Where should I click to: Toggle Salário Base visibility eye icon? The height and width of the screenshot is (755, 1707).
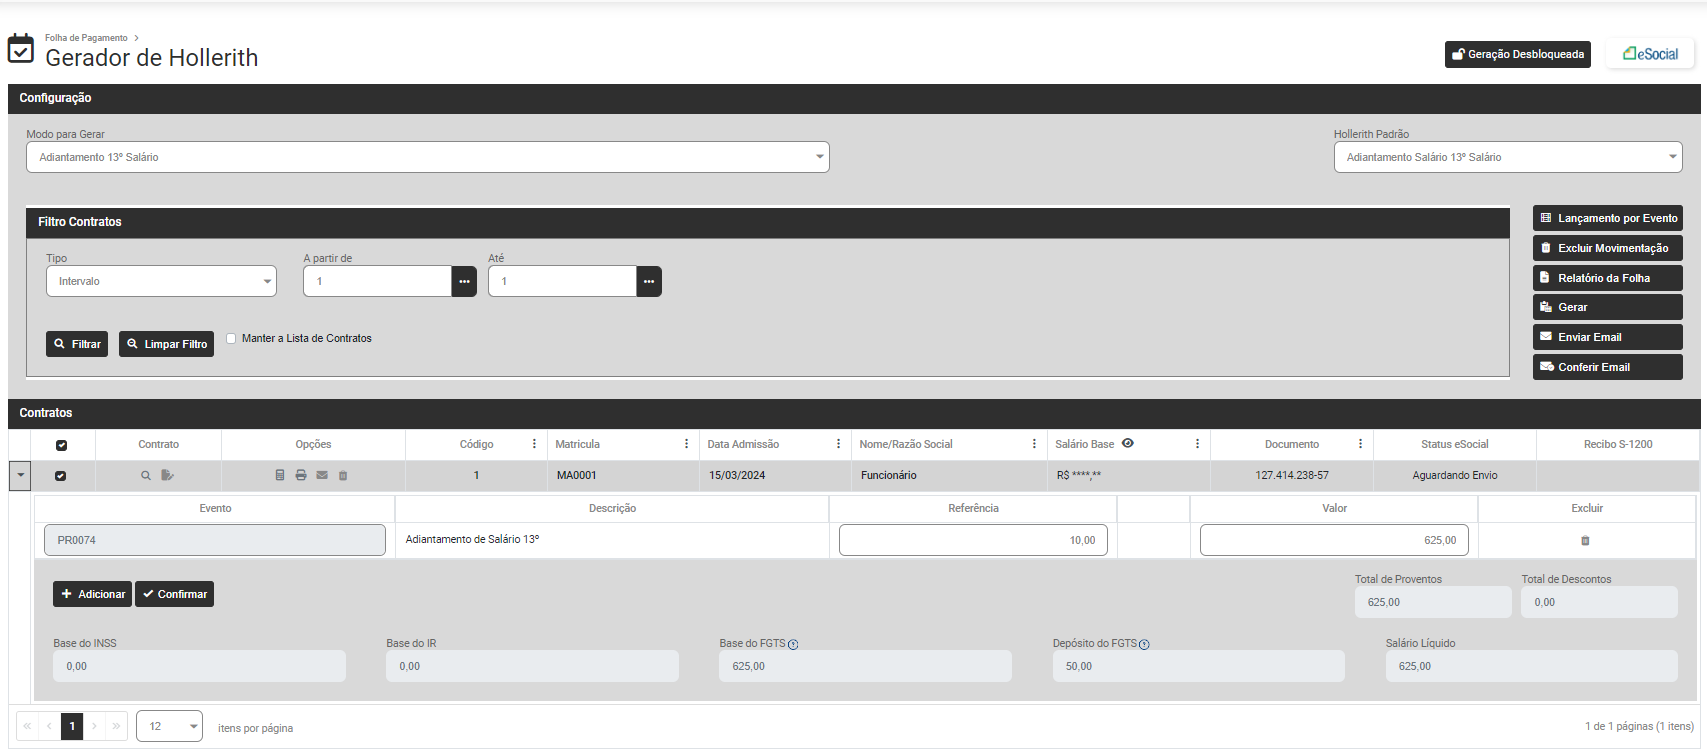pyautogui.click(x=1128, y=443)
